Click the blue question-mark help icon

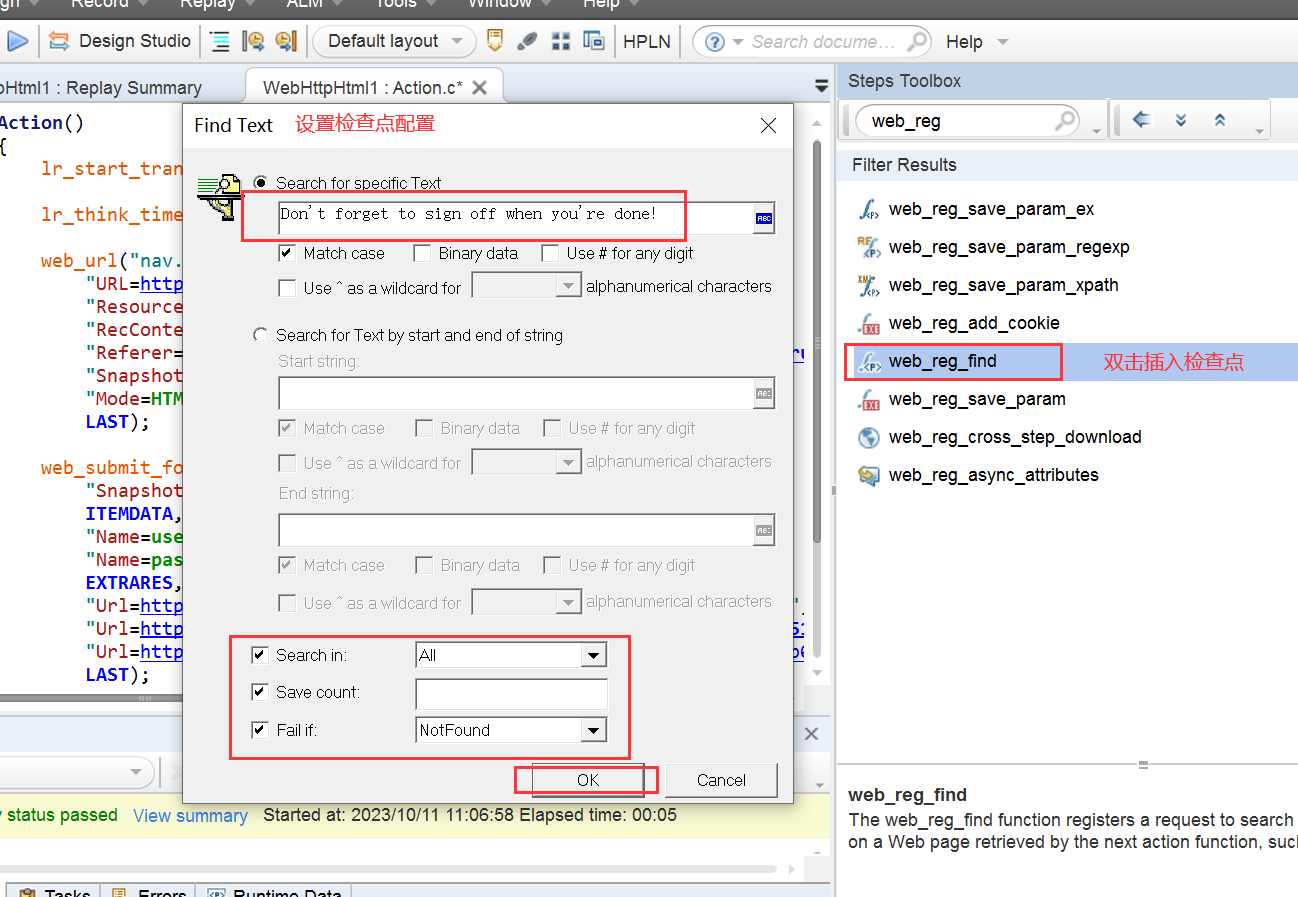(x=714, y=42)
